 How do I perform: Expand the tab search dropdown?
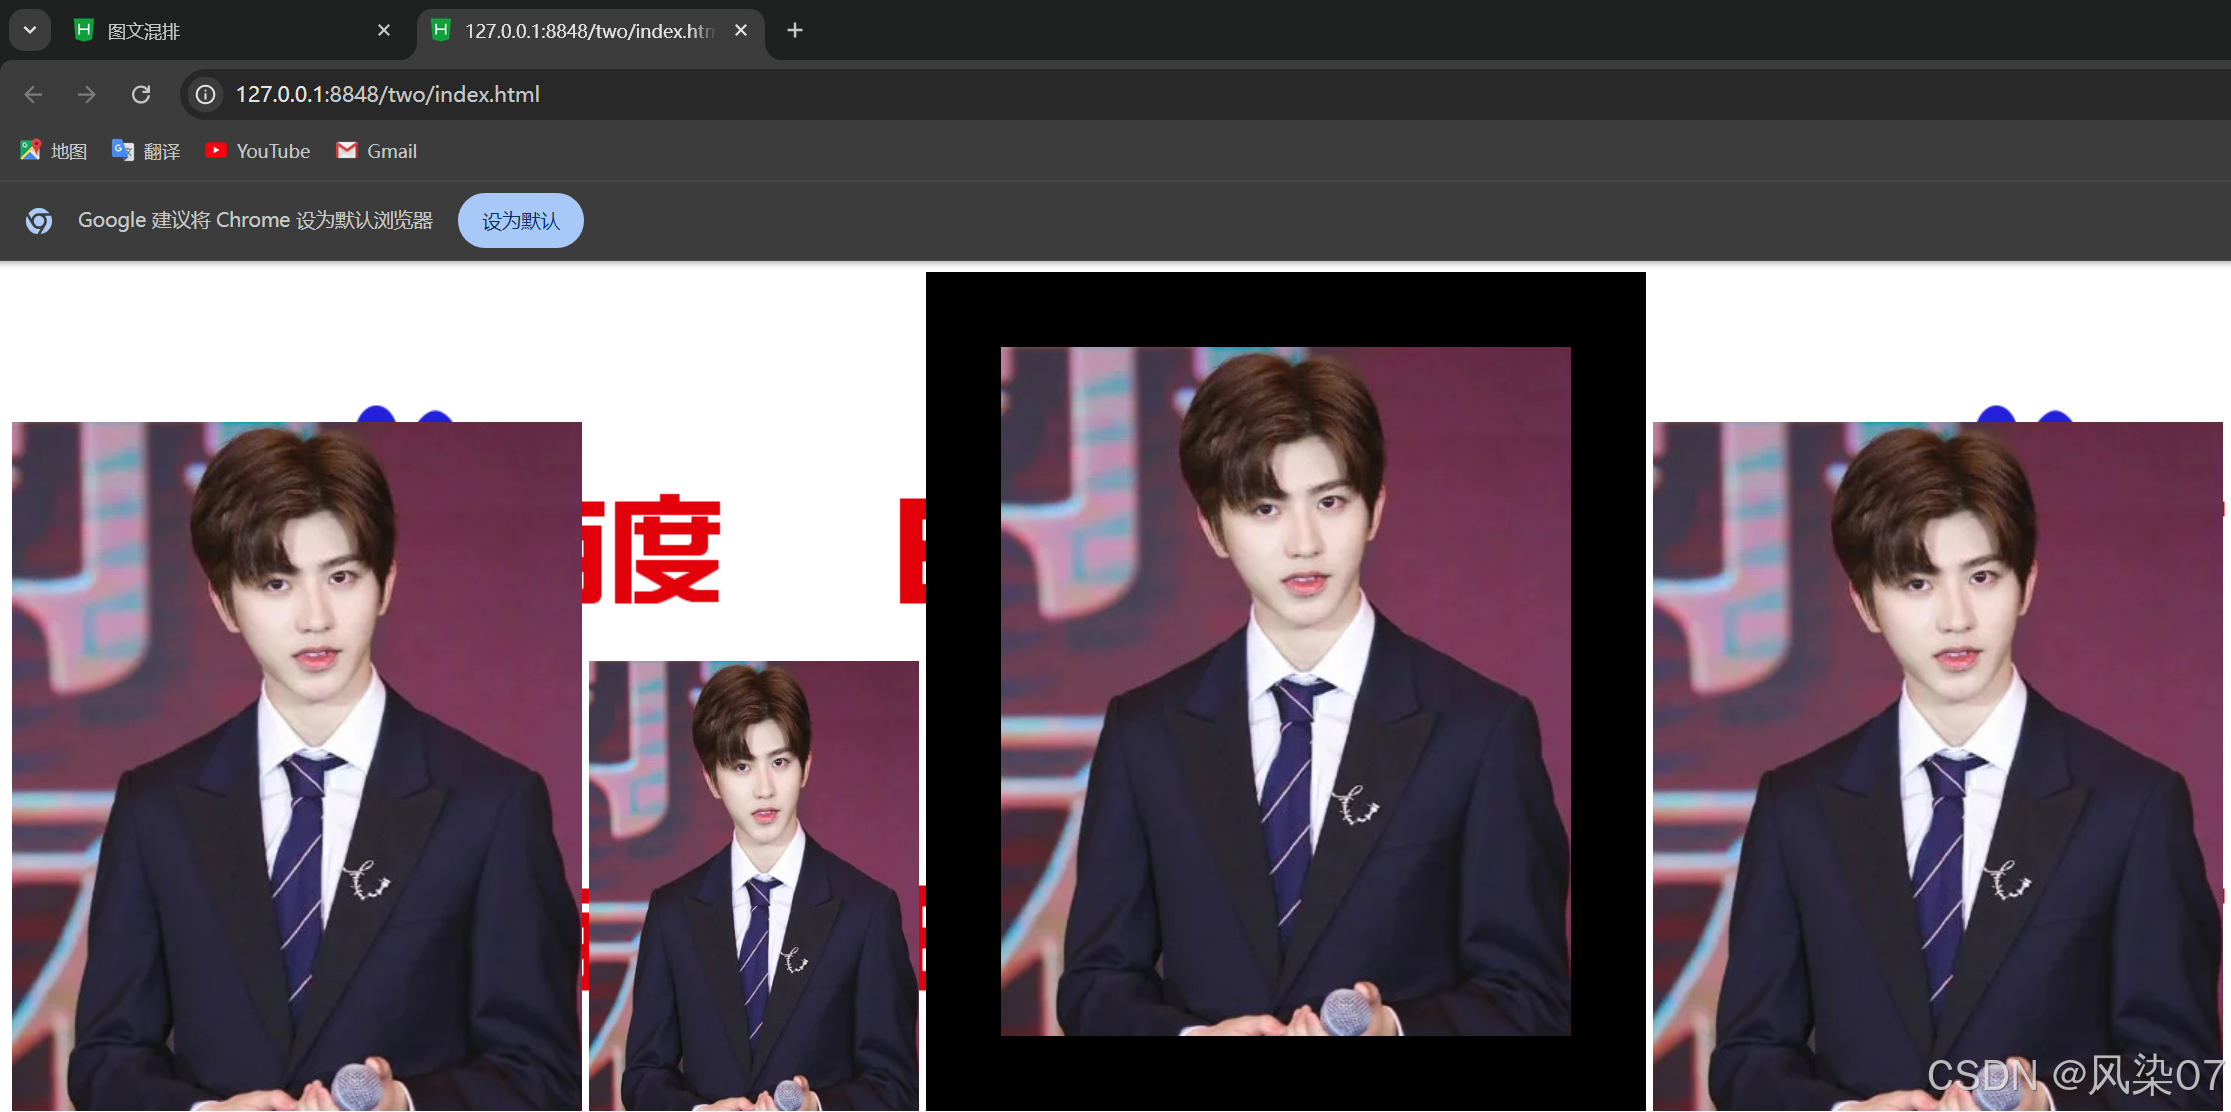30,30
